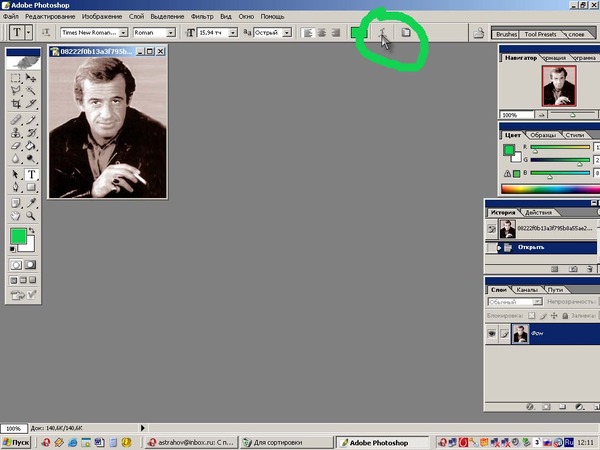Select the Paint Bucket tool
Viewport: 600px width, 450px height.
[x=31, y=145]
